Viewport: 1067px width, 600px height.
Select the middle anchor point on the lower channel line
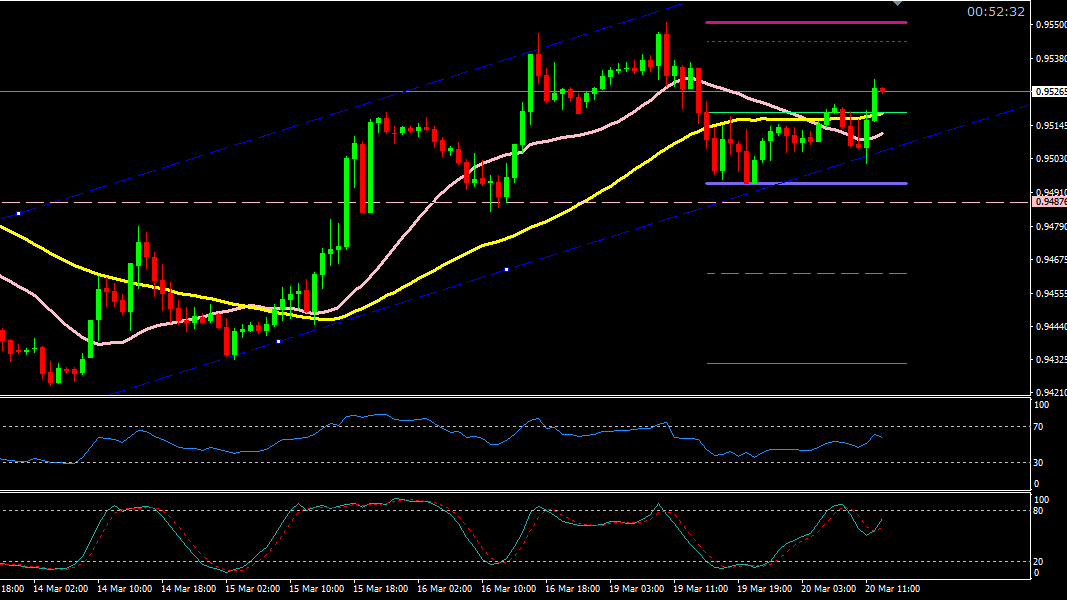point(507,269)
